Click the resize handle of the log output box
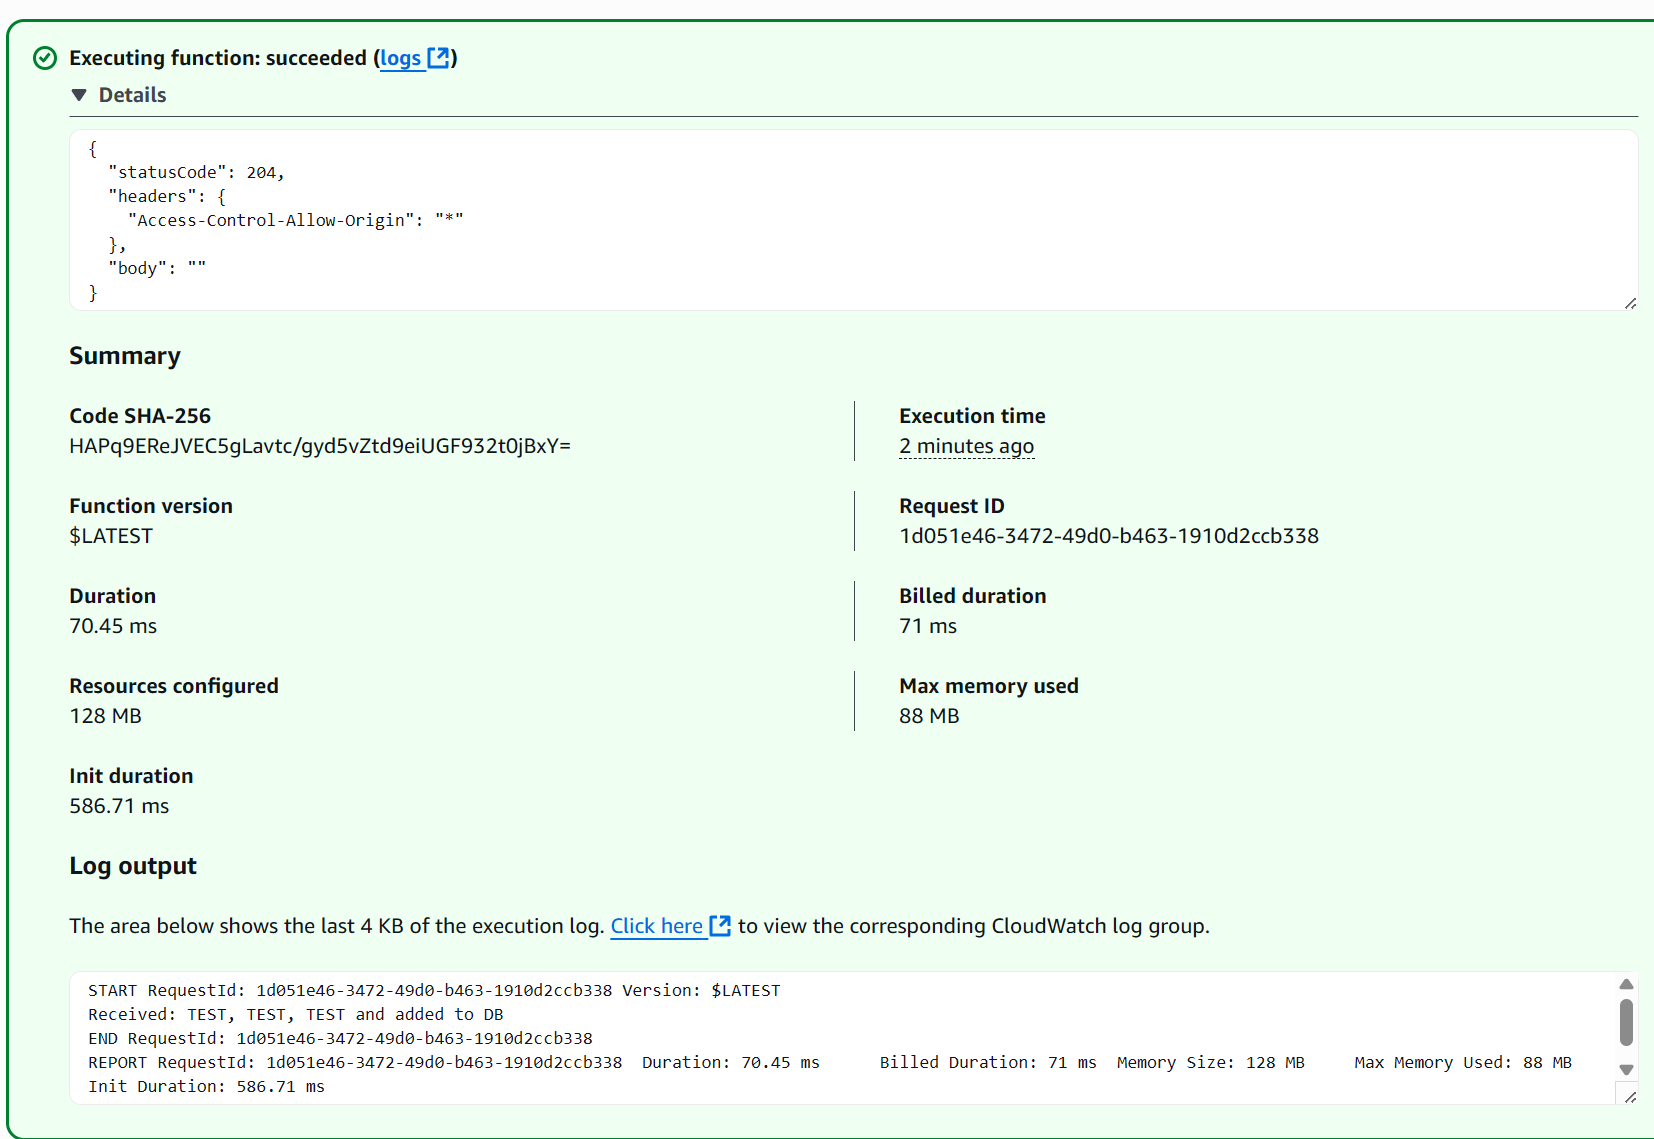Image resolution: width=1654 pixels, height=1139 pixels. click(1630, 1097)
